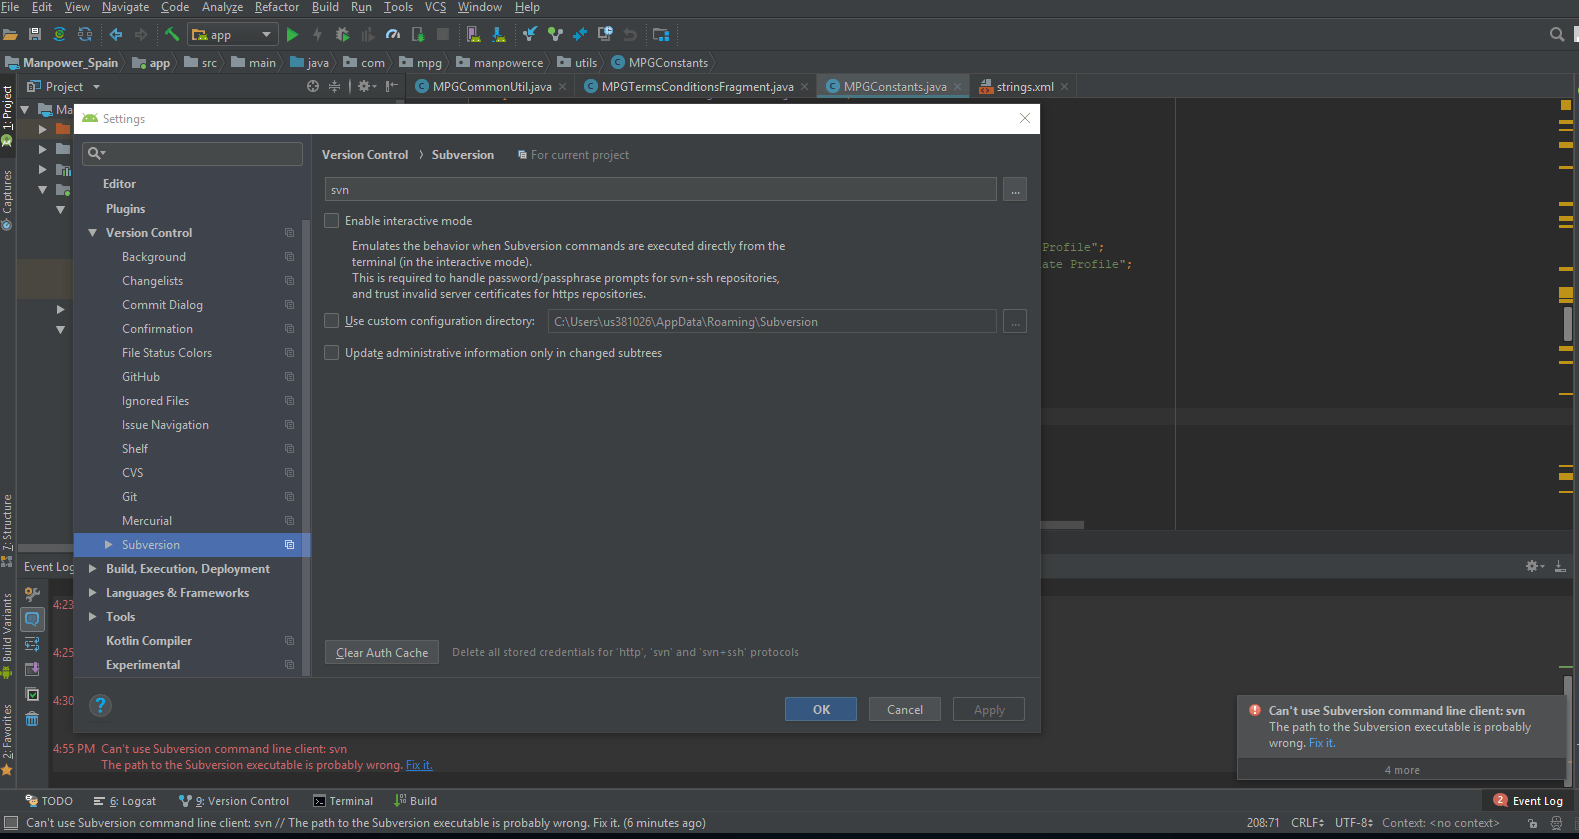Click the AVD Manager toolbar icon
This screenshot has height=839, width=1579.
(473, 34)
